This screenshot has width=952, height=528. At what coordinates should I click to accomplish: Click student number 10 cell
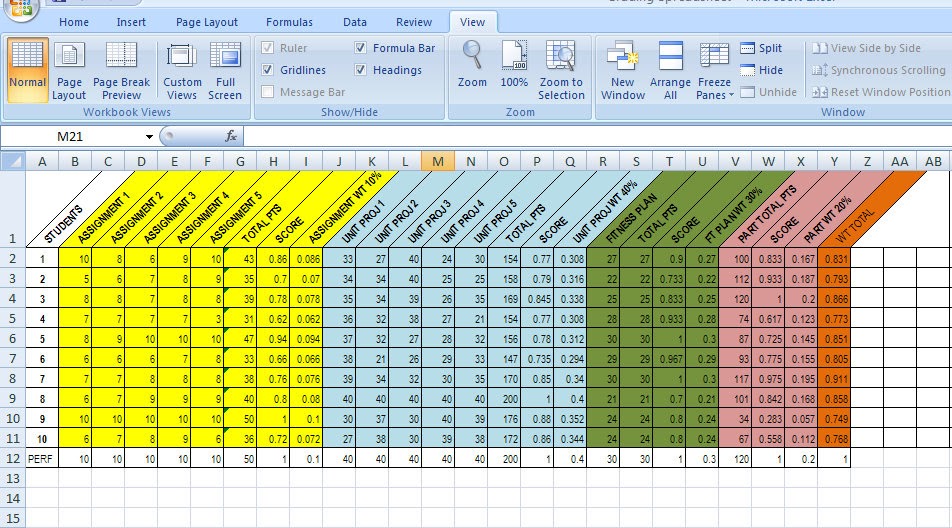[42, 439]
